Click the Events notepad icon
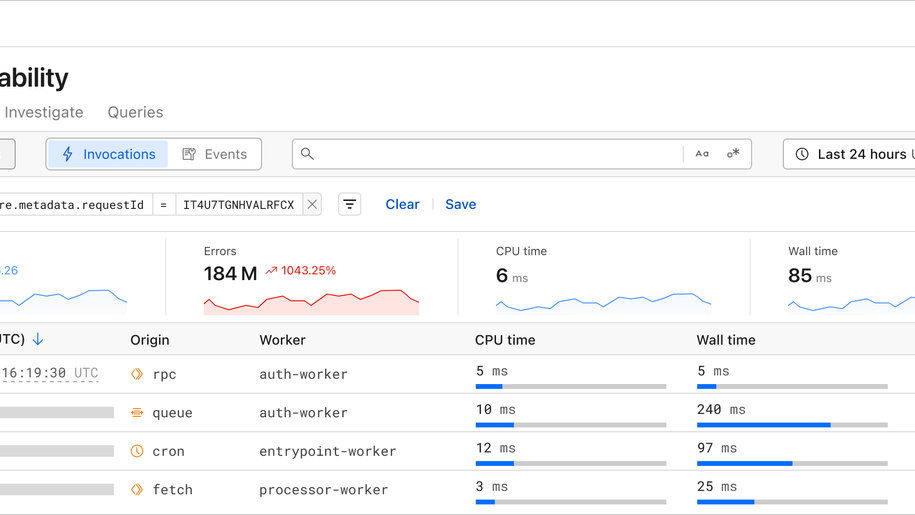The width and height of the screenshot is (915, 515). coord(189,154)
